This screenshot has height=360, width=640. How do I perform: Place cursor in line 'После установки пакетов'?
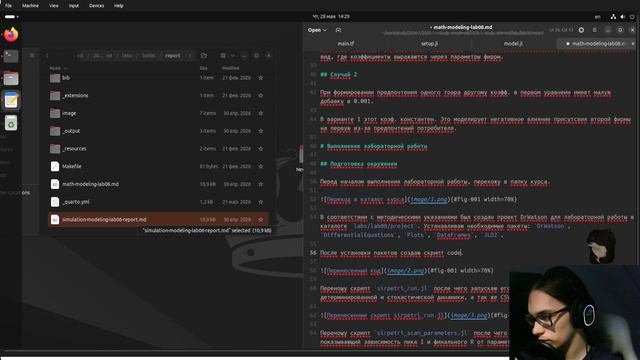pos(391,253)
